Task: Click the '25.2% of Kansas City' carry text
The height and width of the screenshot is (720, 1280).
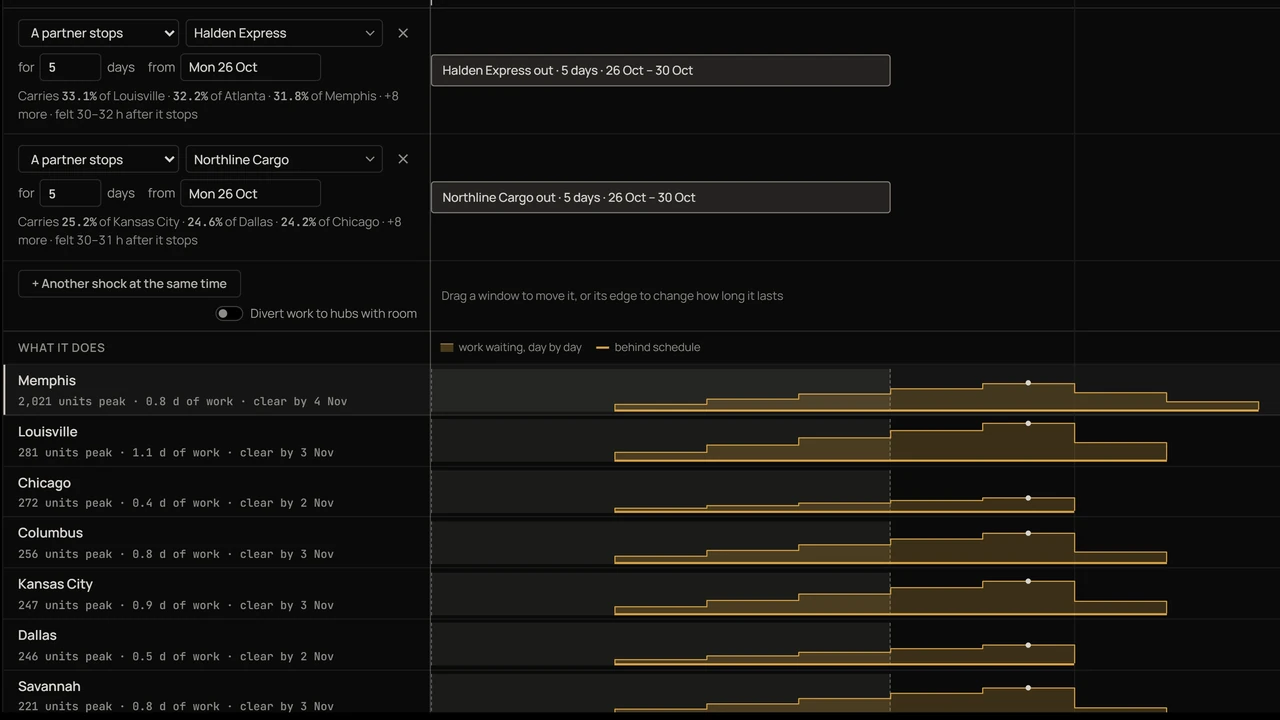Action: [x=121, y=222]
